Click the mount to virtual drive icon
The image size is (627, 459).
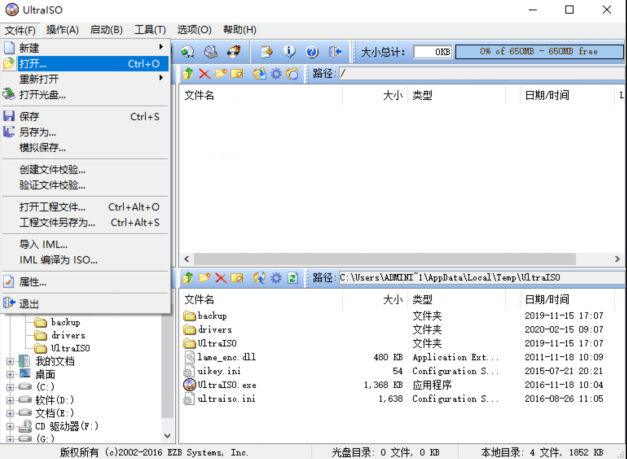click(x=211, y=52)
